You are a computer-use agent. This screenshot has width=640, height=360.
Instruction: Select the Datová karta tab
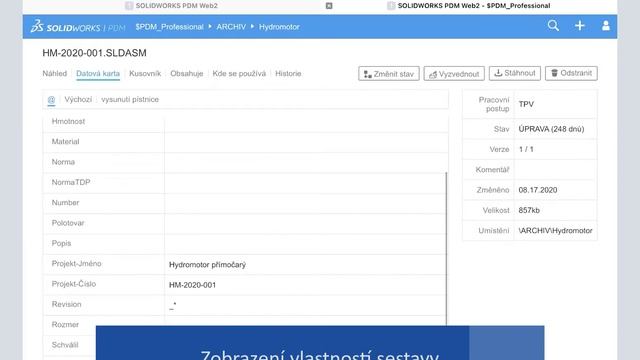tap(98, 73)
